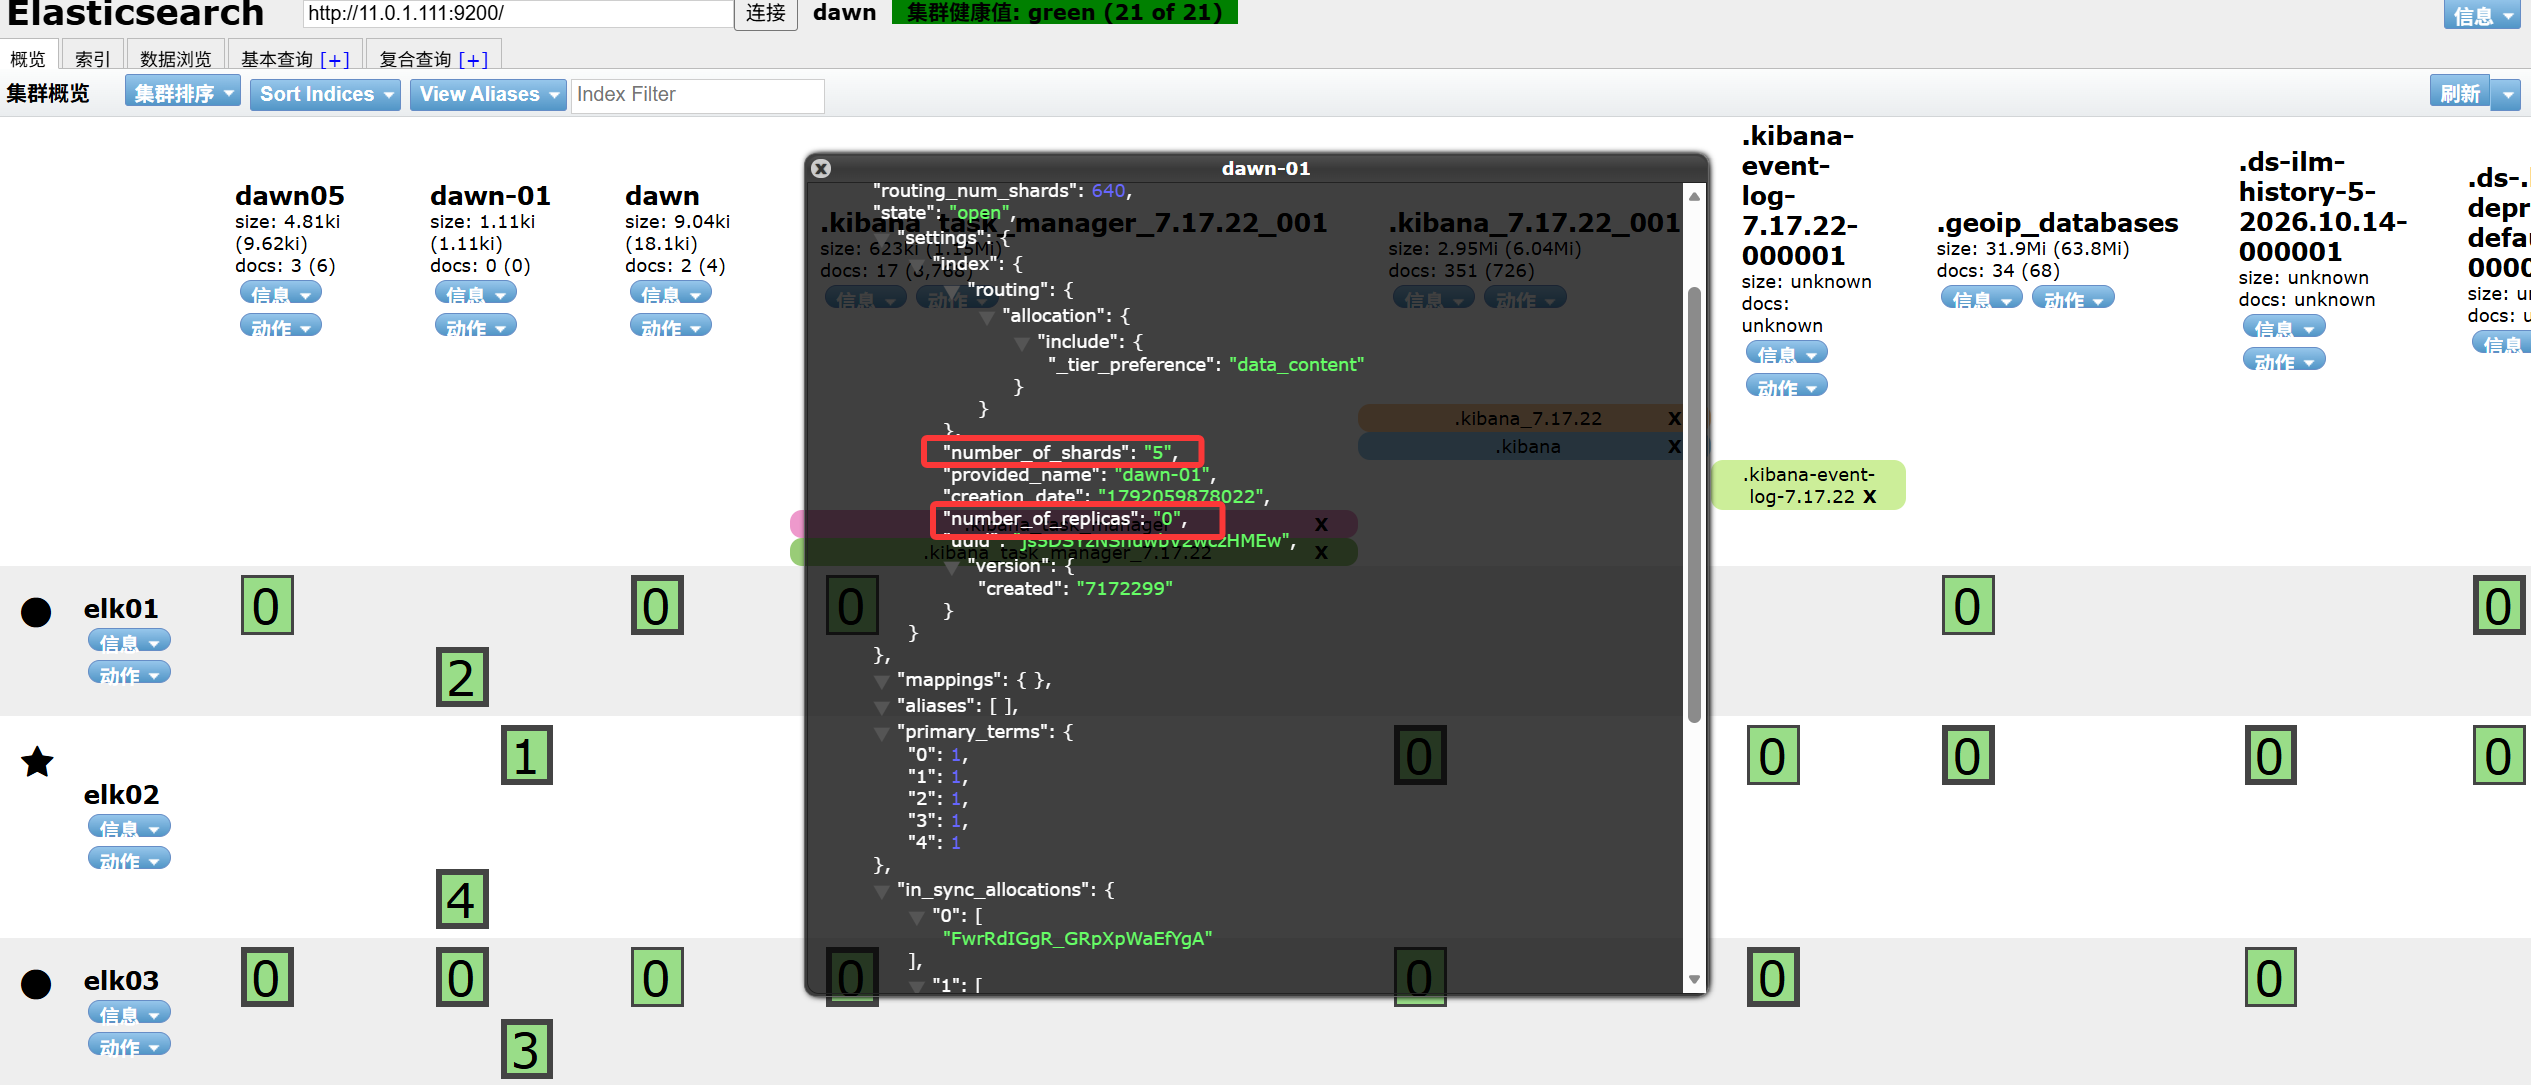Click the Elasticsearch URL address field
The height and width of the screenshot is (1085, 2531).
[518, 13]
